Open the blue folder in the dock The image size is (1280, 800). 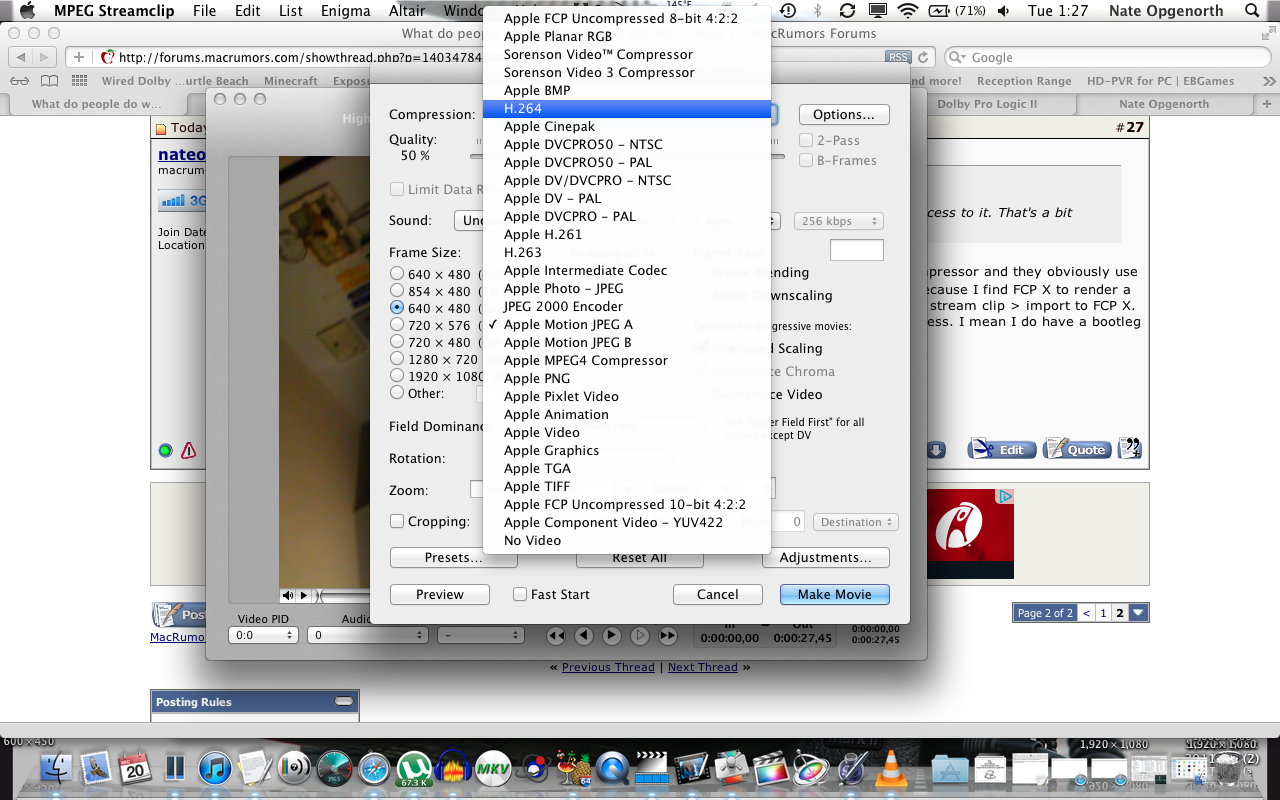949,769
